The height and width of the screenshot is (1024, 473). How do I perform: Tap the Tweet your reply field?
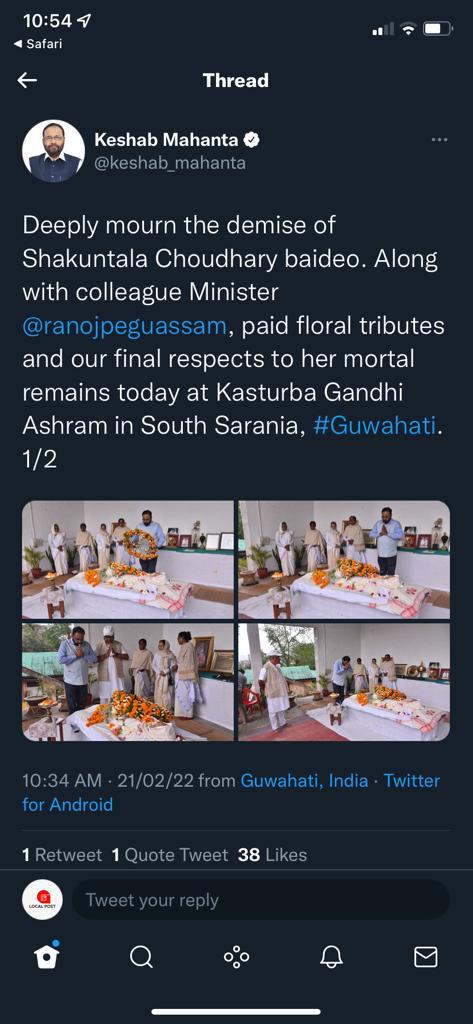point(261,900)
